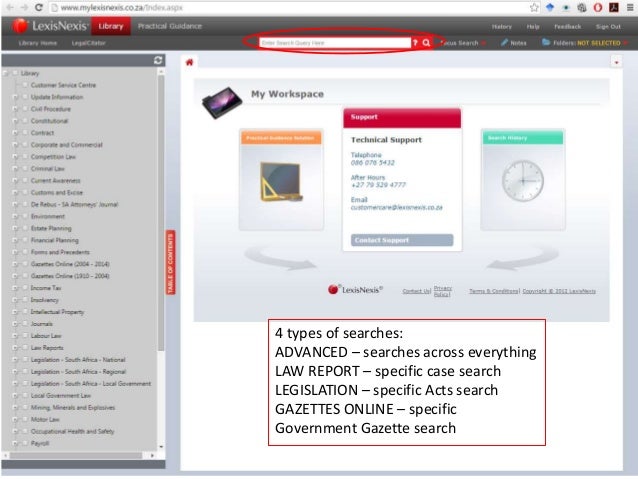Open the Contact Us footer link
Viewport: 638px width, 479px height.
416,291
